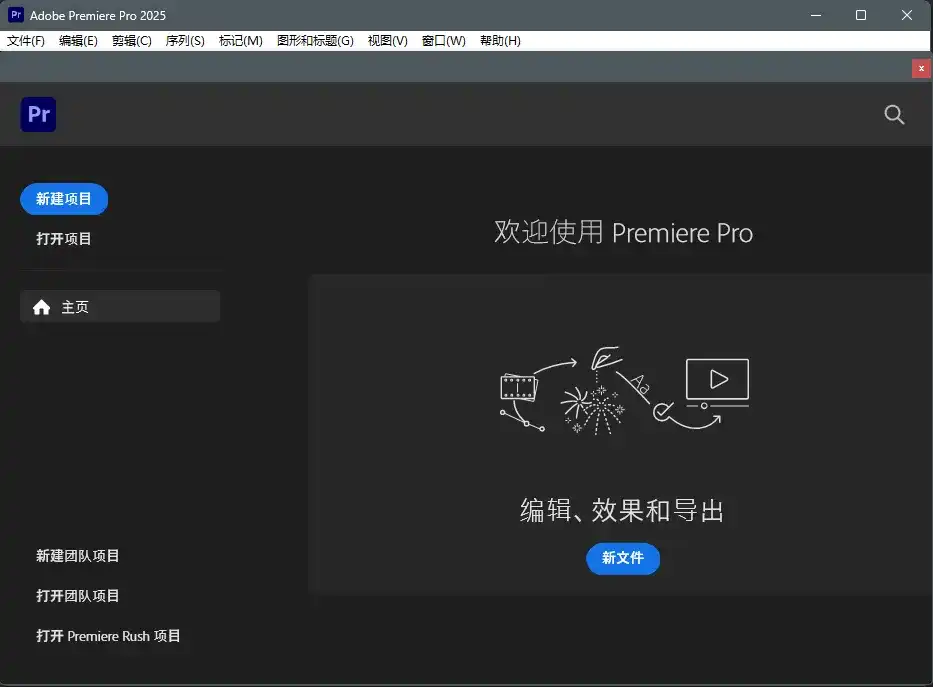Open the 图形和标题 menu
933x687 pixels.
313,40
